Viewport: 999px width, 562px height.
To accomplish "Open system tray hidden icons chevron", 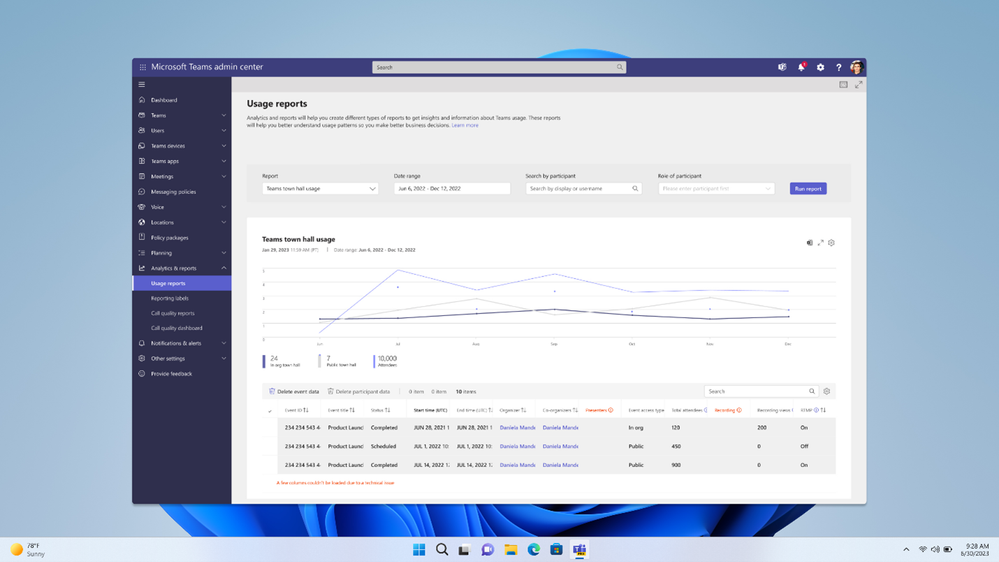I will pyautogui.click(x=906, y=549).
